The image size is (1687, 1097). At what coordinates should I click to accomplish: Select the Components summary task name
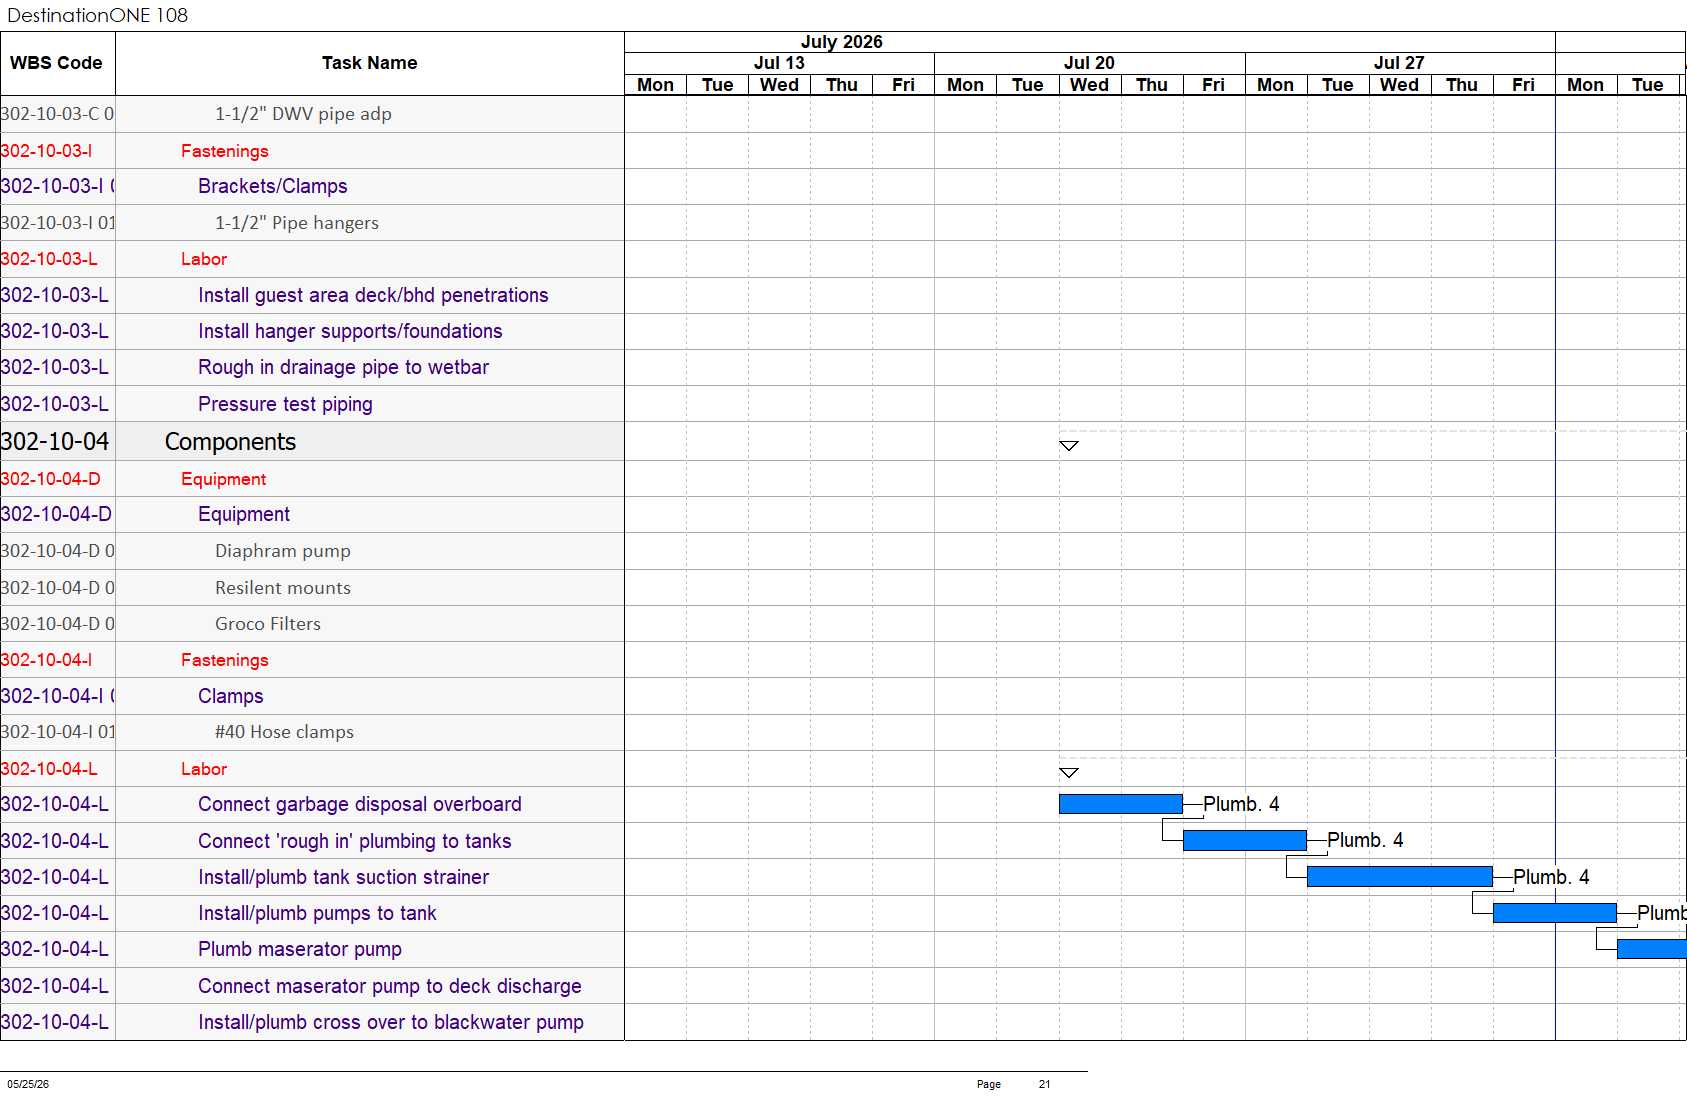(231, 442)
